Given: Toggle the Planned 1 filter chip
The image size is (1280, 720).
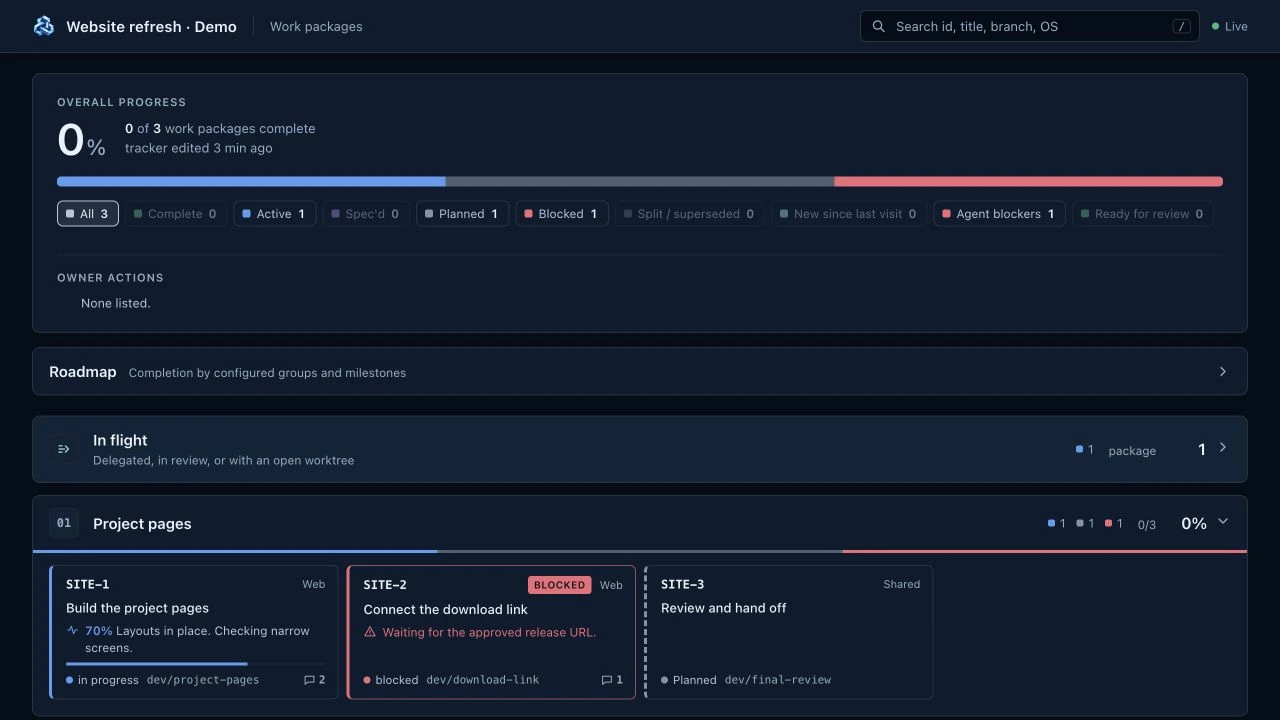Looking at the screenshot, I should pyautogui.click(x=462, y=214).
